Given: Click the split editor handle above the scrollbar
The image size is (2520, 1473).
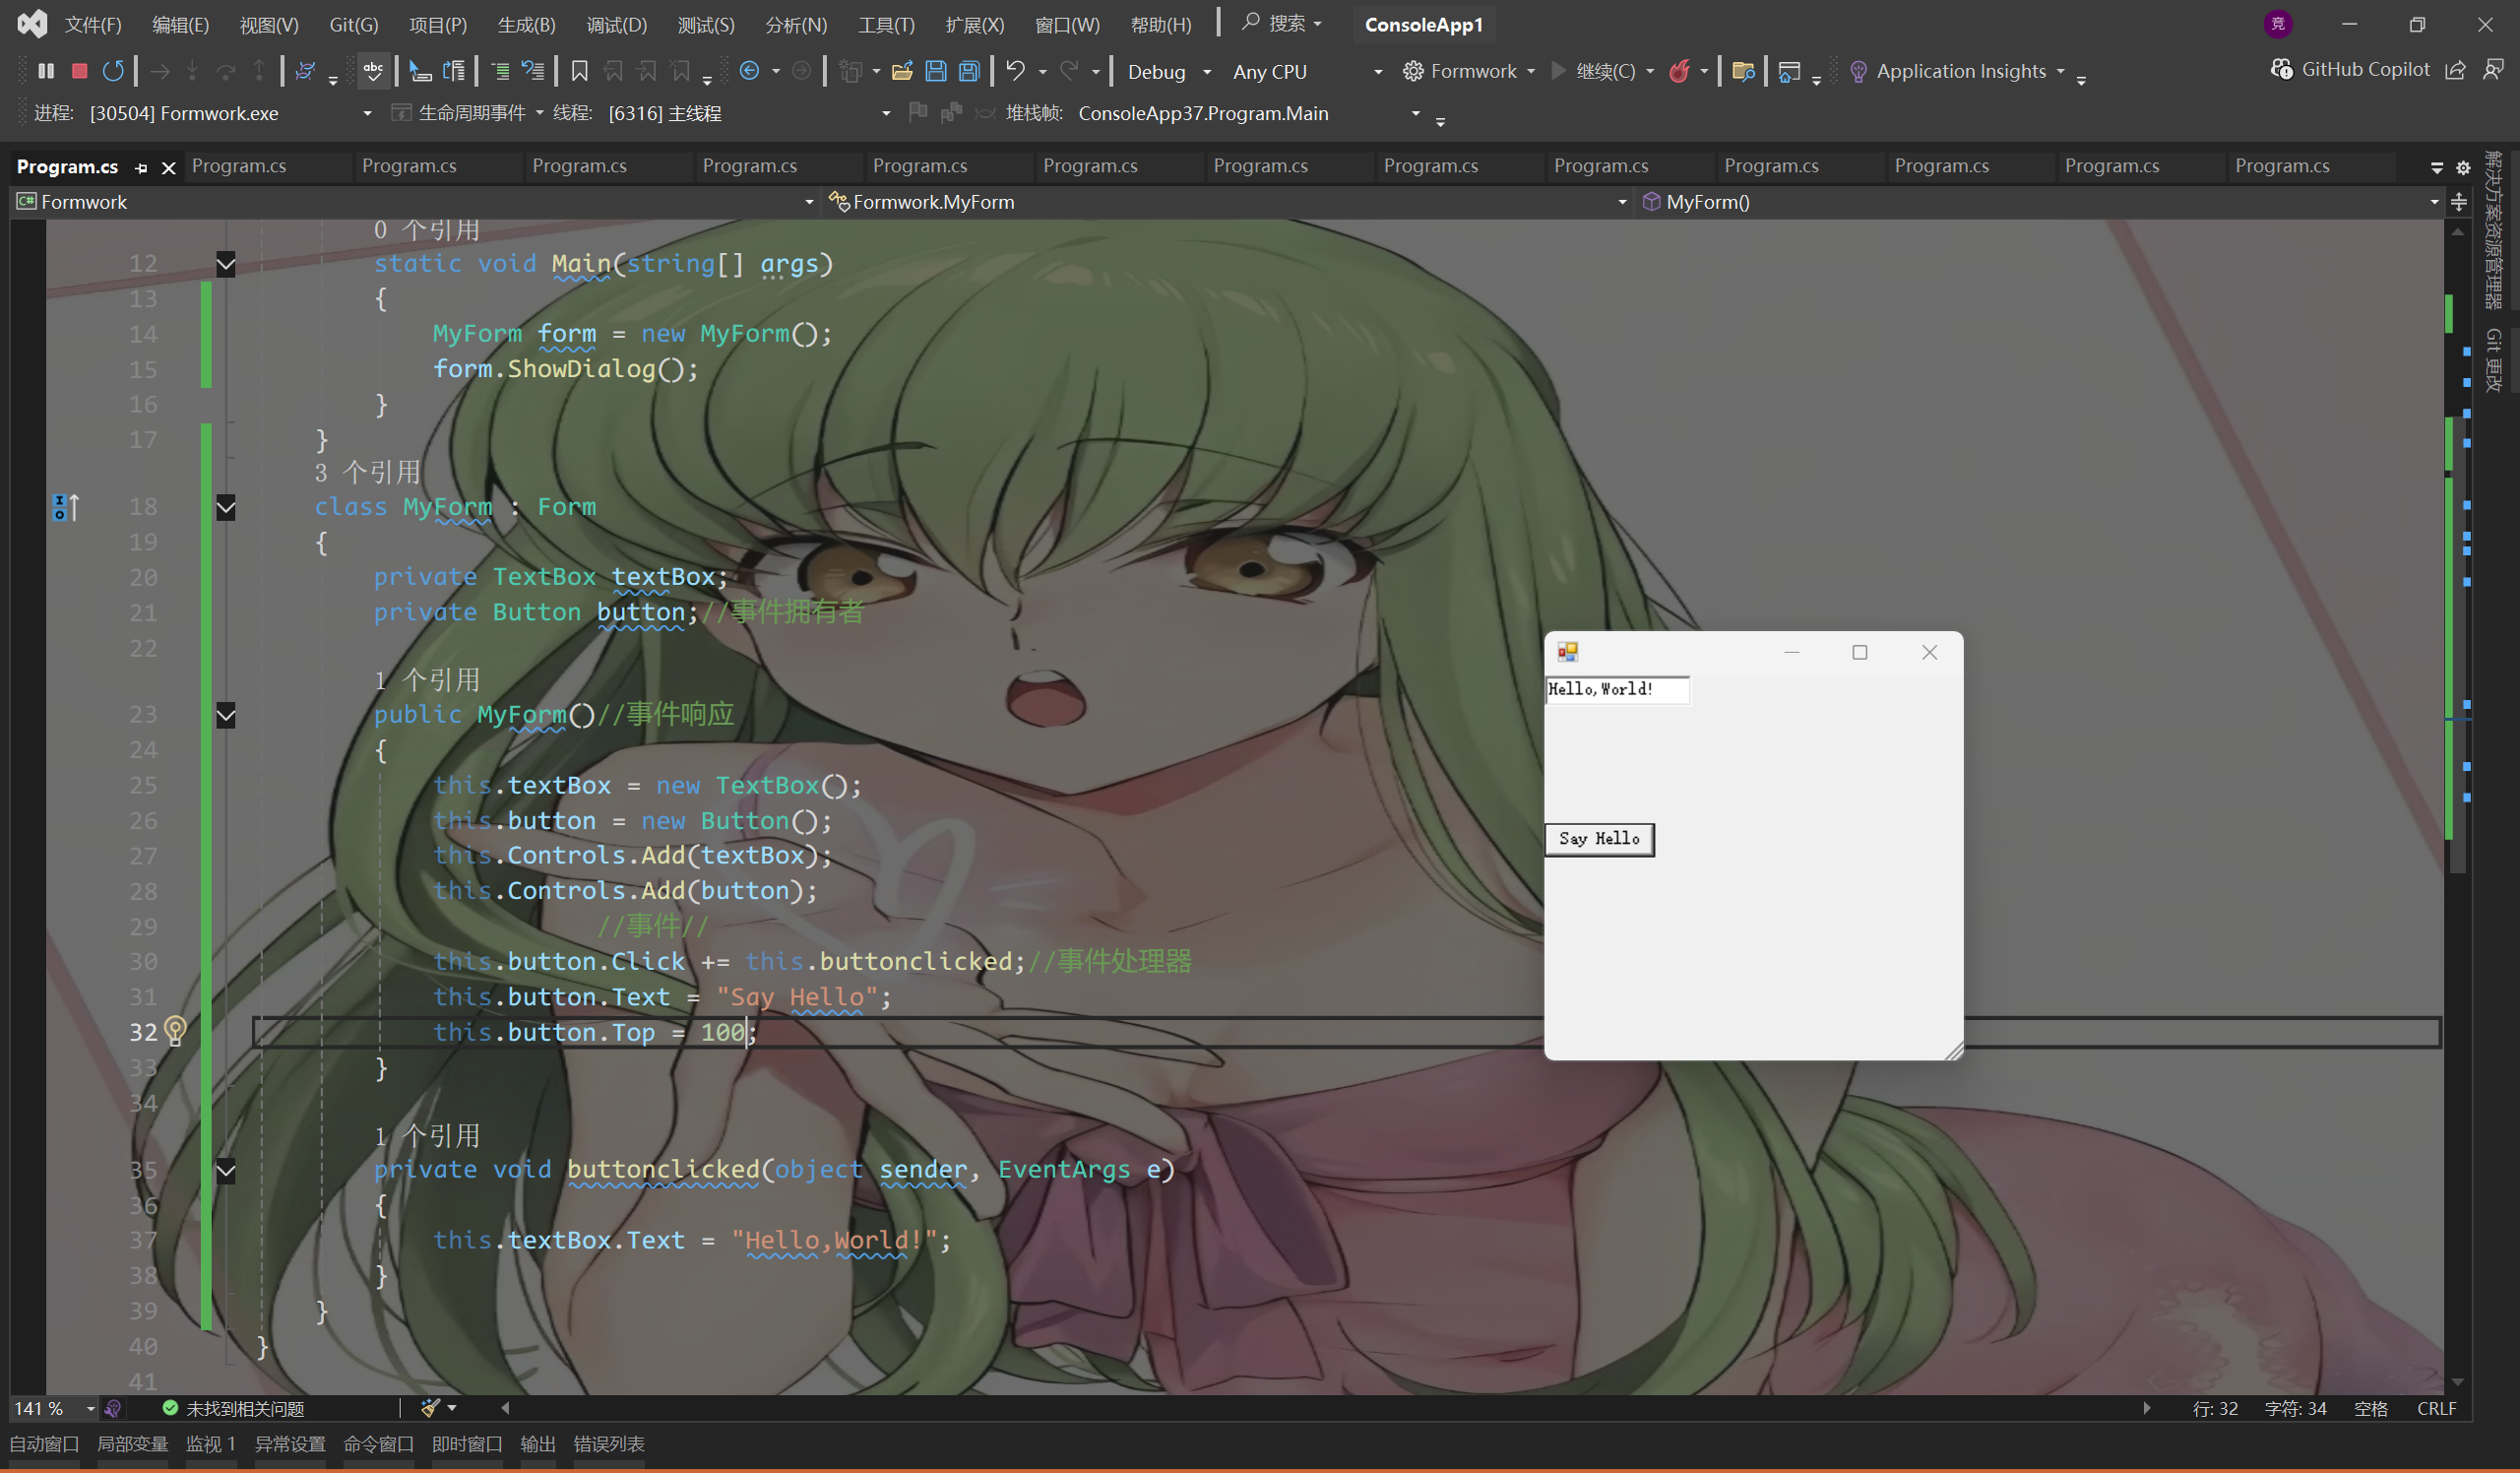Looking at the screenshot, I should [2459, 202].
